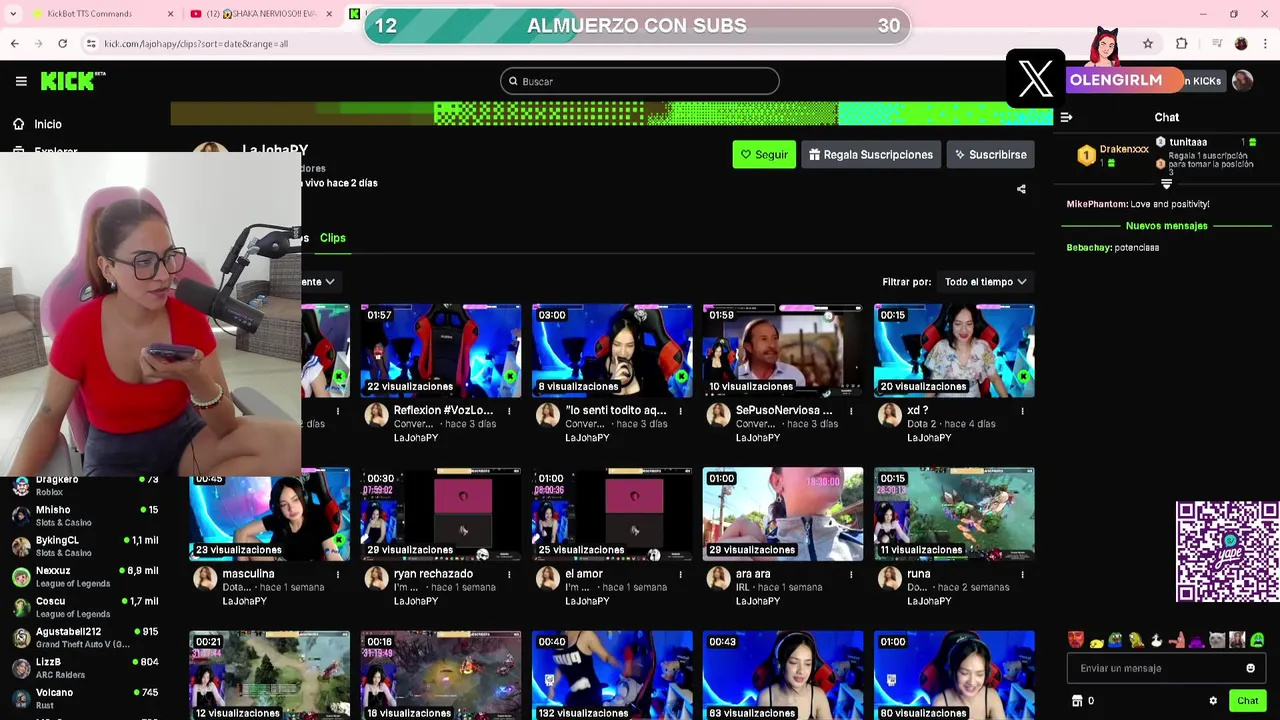1280x720 pixels.
Task: Open Volcano channel in the sidebar
Action: point(85,698)
